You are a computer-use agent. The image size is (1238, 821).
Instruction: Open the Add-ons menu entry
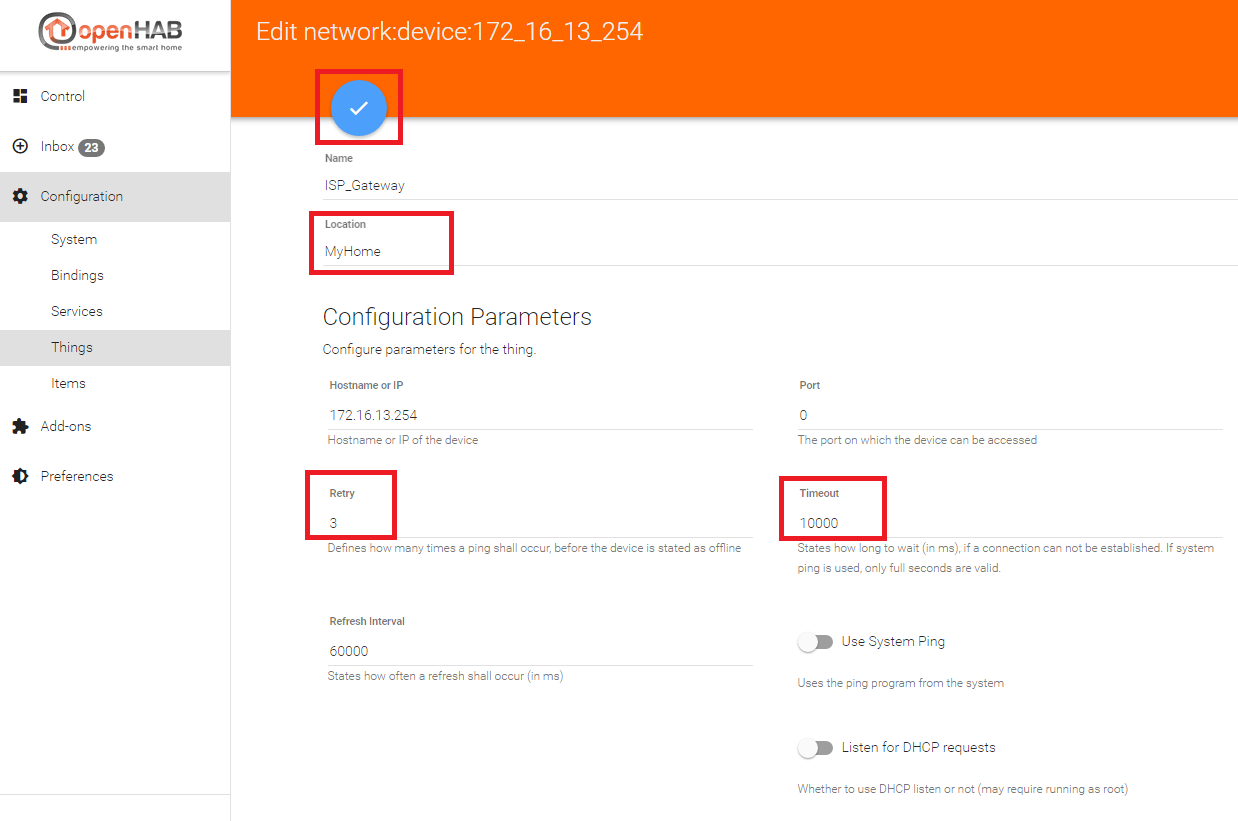115,426
